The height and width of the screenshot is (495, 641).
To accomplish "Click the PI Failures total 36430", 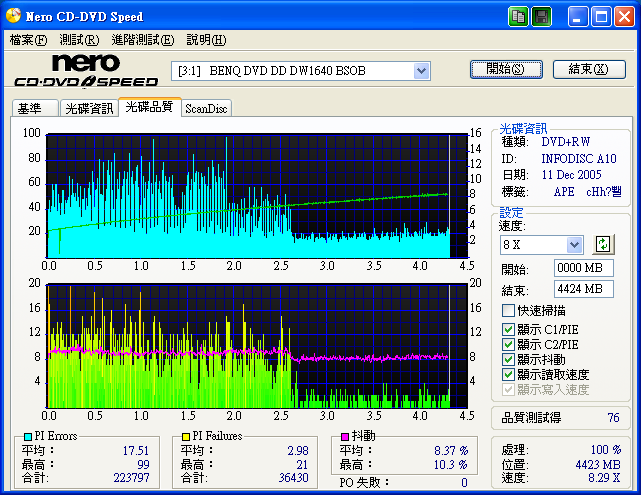I will tap(294, 478).
